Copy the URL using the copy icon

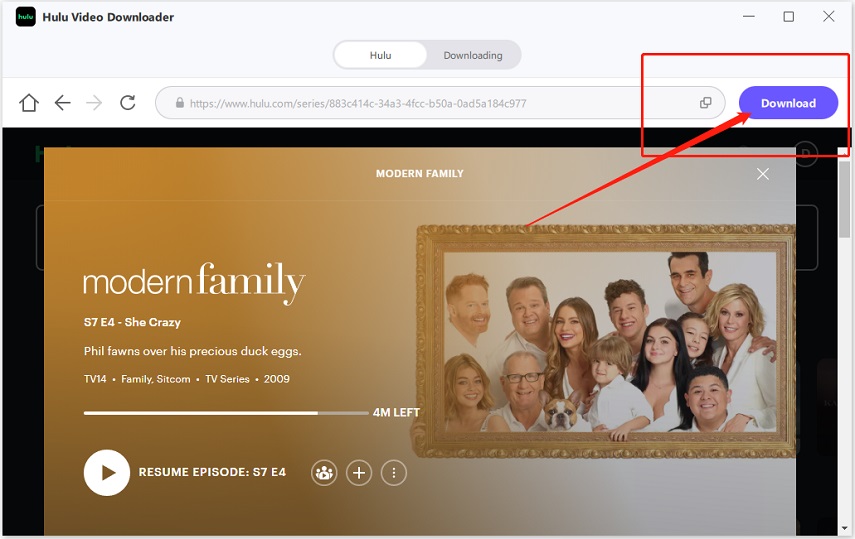coord(706,103)
